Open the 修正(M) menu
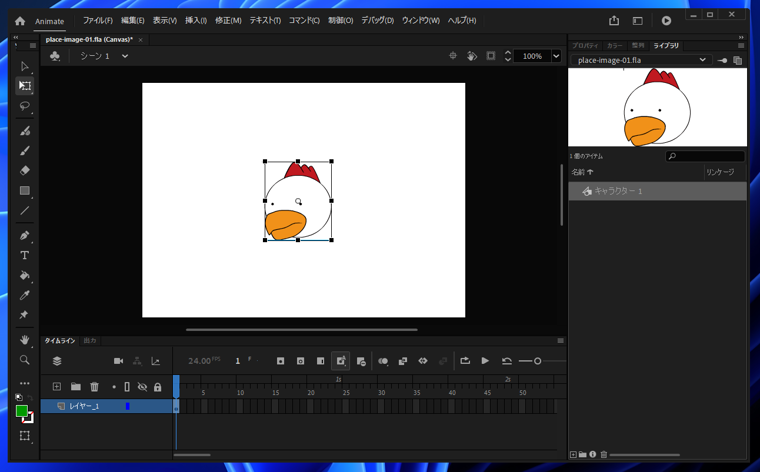This screenshot has height=472, width=760. click(228, 20)
